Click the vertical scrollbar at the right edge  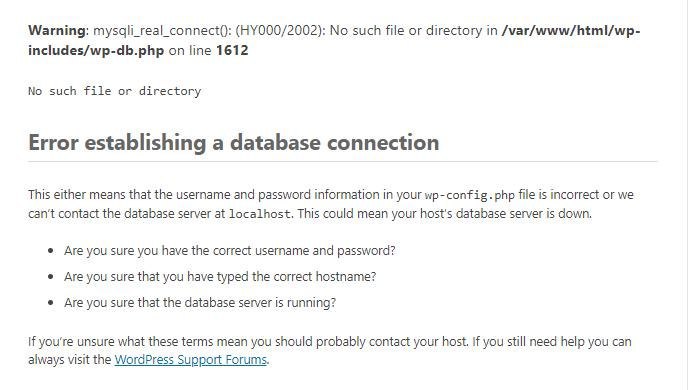click(x=684, y=195)
